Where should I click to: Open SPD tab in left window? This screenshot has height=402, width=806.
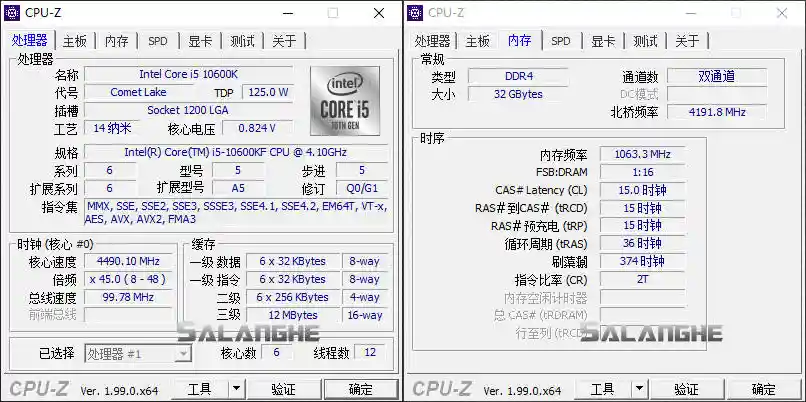pyautogui.click(x=158, y=41)
